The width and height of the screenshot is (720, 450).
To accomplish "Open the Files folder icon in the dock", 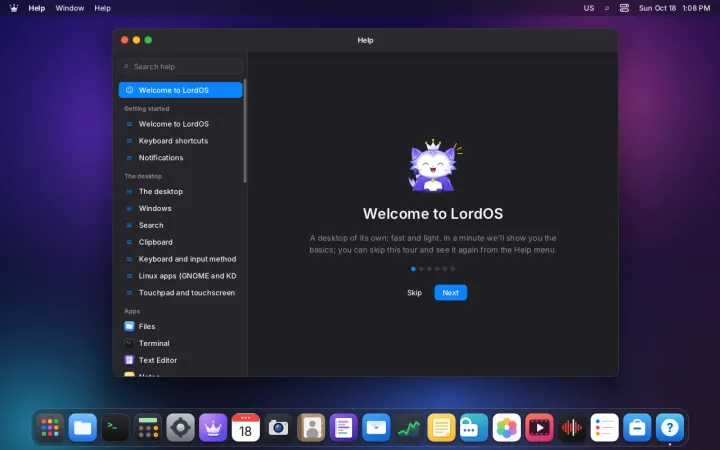I will tap(83, 428).
